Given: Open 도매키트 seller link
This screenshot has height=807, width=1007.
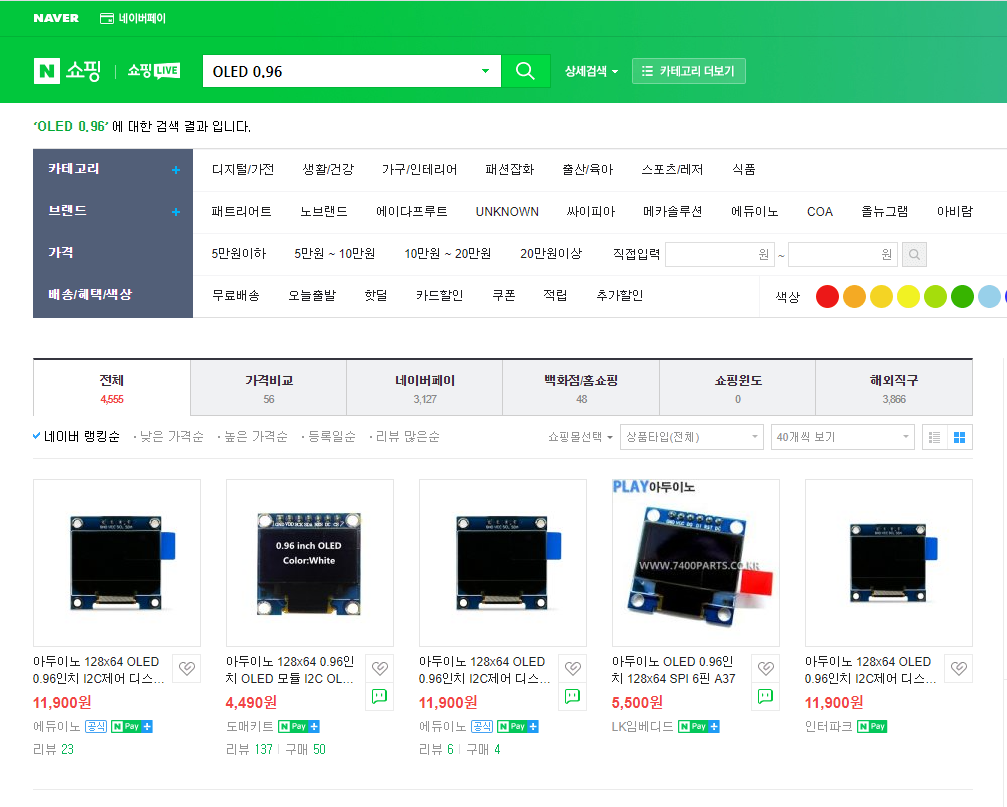Looking at the screenshot, I should pyautogui.click(x=249, y=726).
